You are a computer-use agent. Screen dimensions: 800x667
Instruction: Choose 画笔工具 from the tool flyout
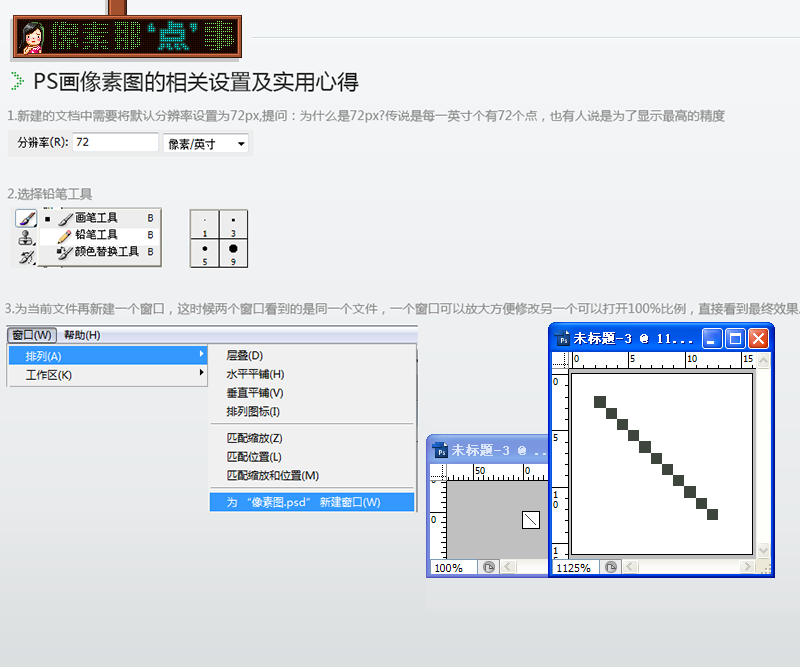pos(100,218)
